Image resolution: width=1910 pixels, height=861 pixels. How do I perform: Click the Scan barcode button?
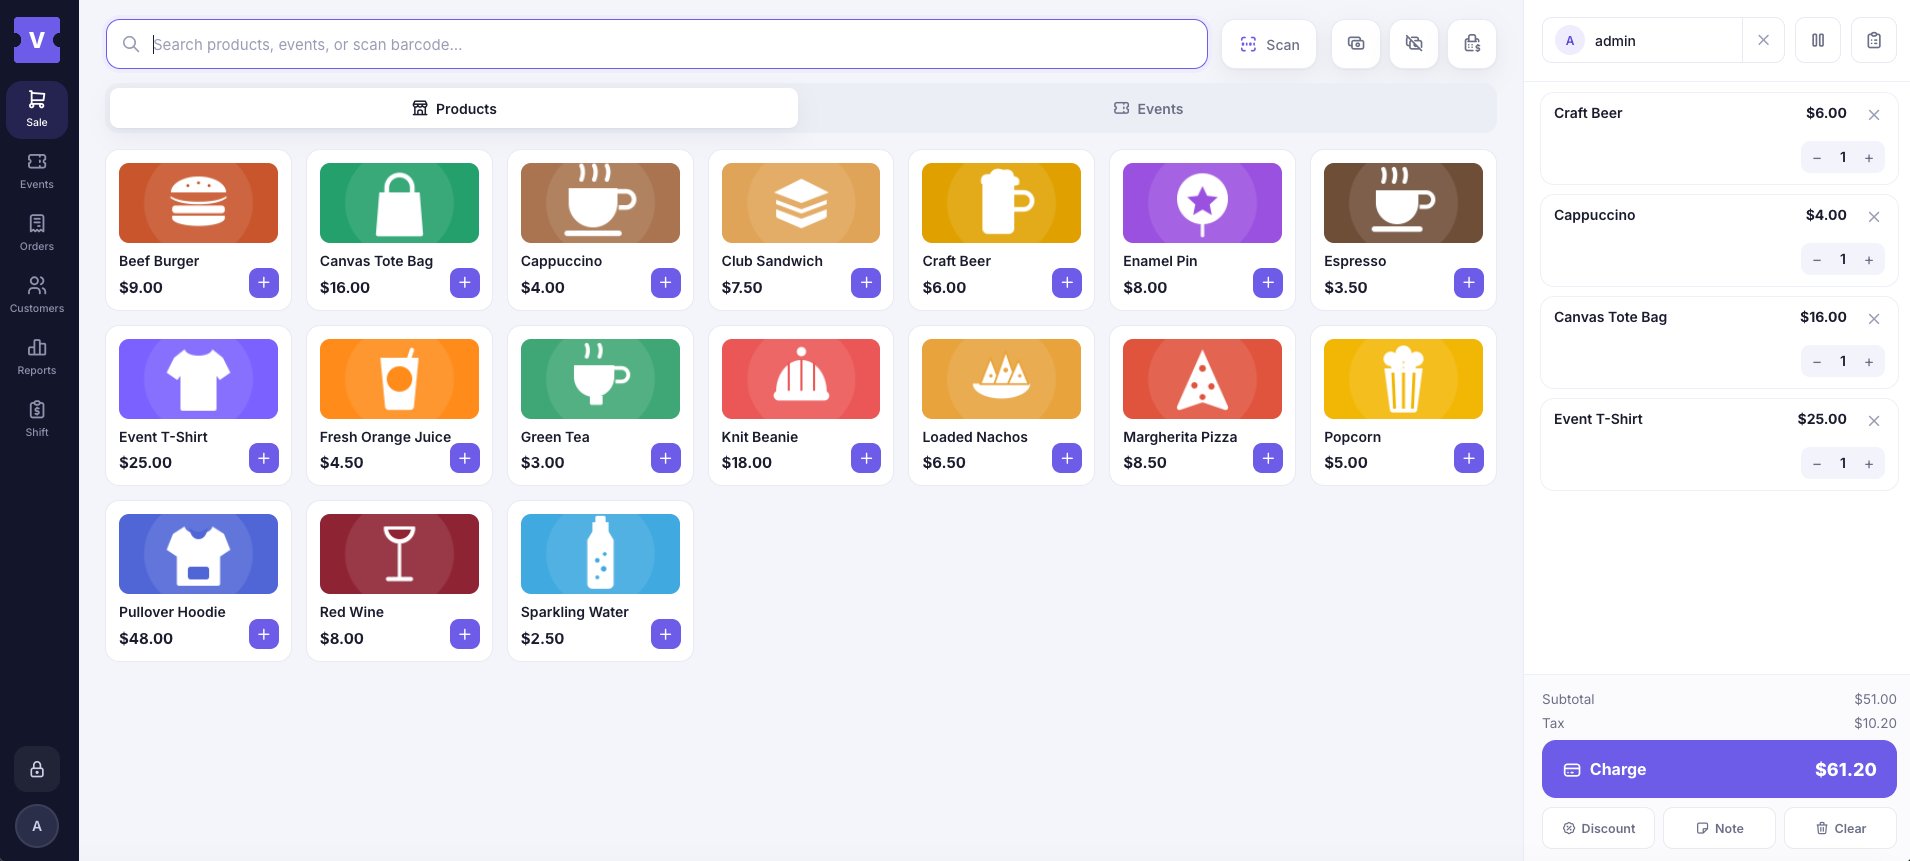coord(1269,44)
